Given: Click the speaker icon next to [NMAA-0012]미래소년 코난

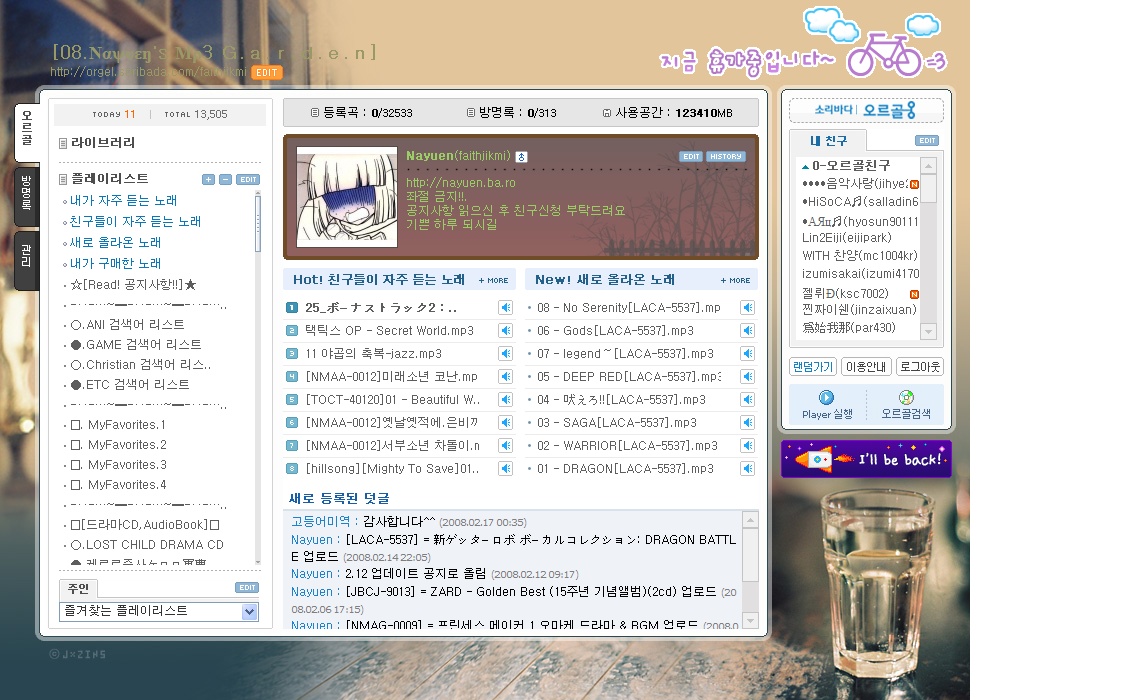Looking at the screenshot, I should click(x=506, y=377).
